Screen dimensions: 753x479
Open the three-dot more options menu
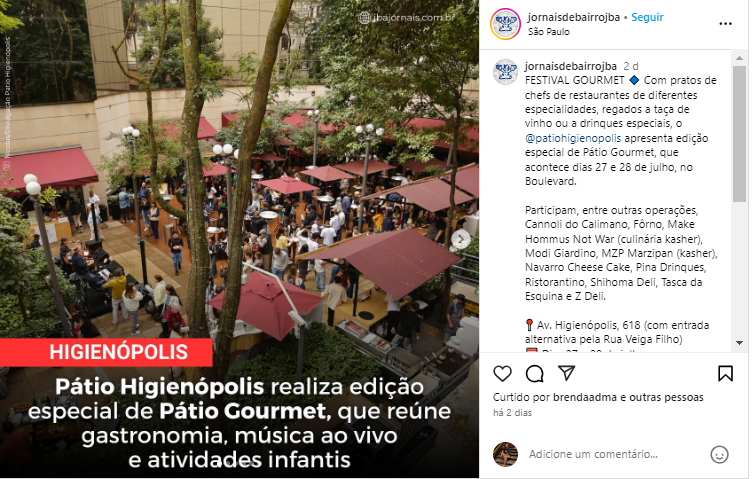click(725, 24)
